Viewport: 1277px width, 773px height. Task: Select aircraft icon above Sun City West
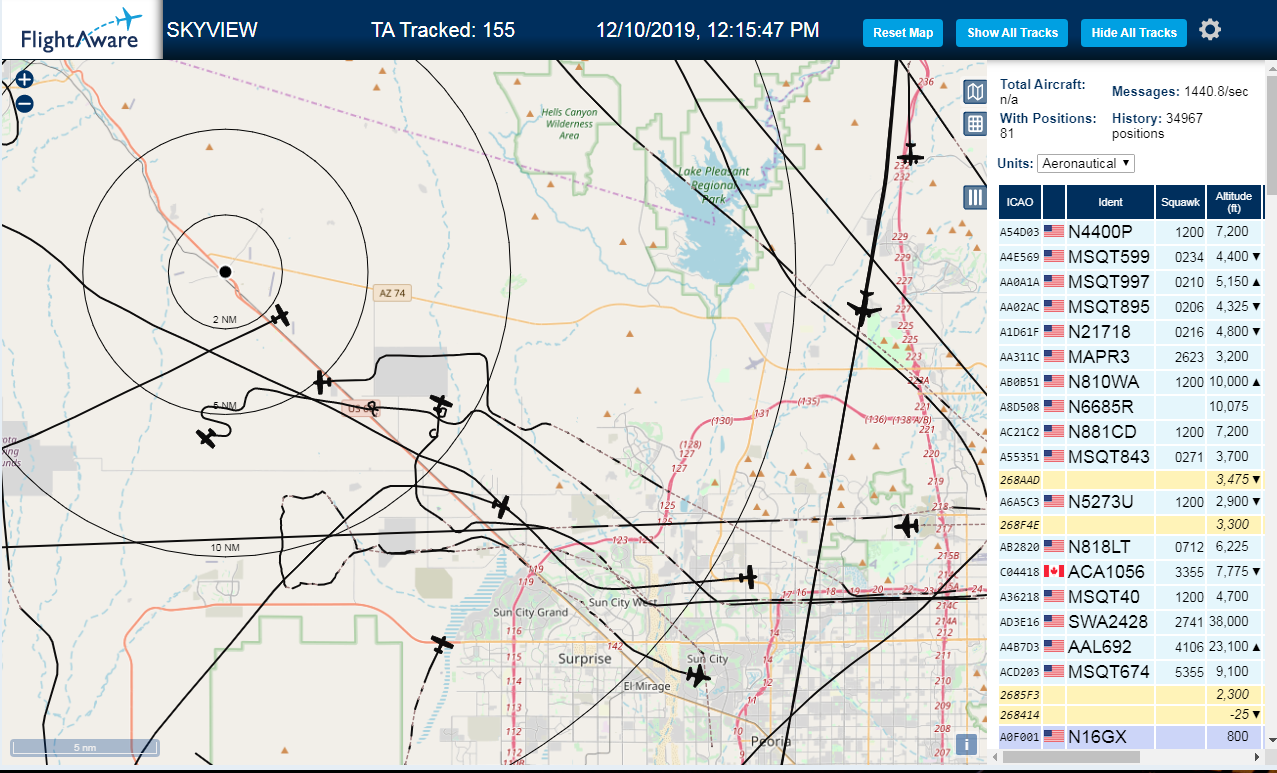[x=748, y=577]
